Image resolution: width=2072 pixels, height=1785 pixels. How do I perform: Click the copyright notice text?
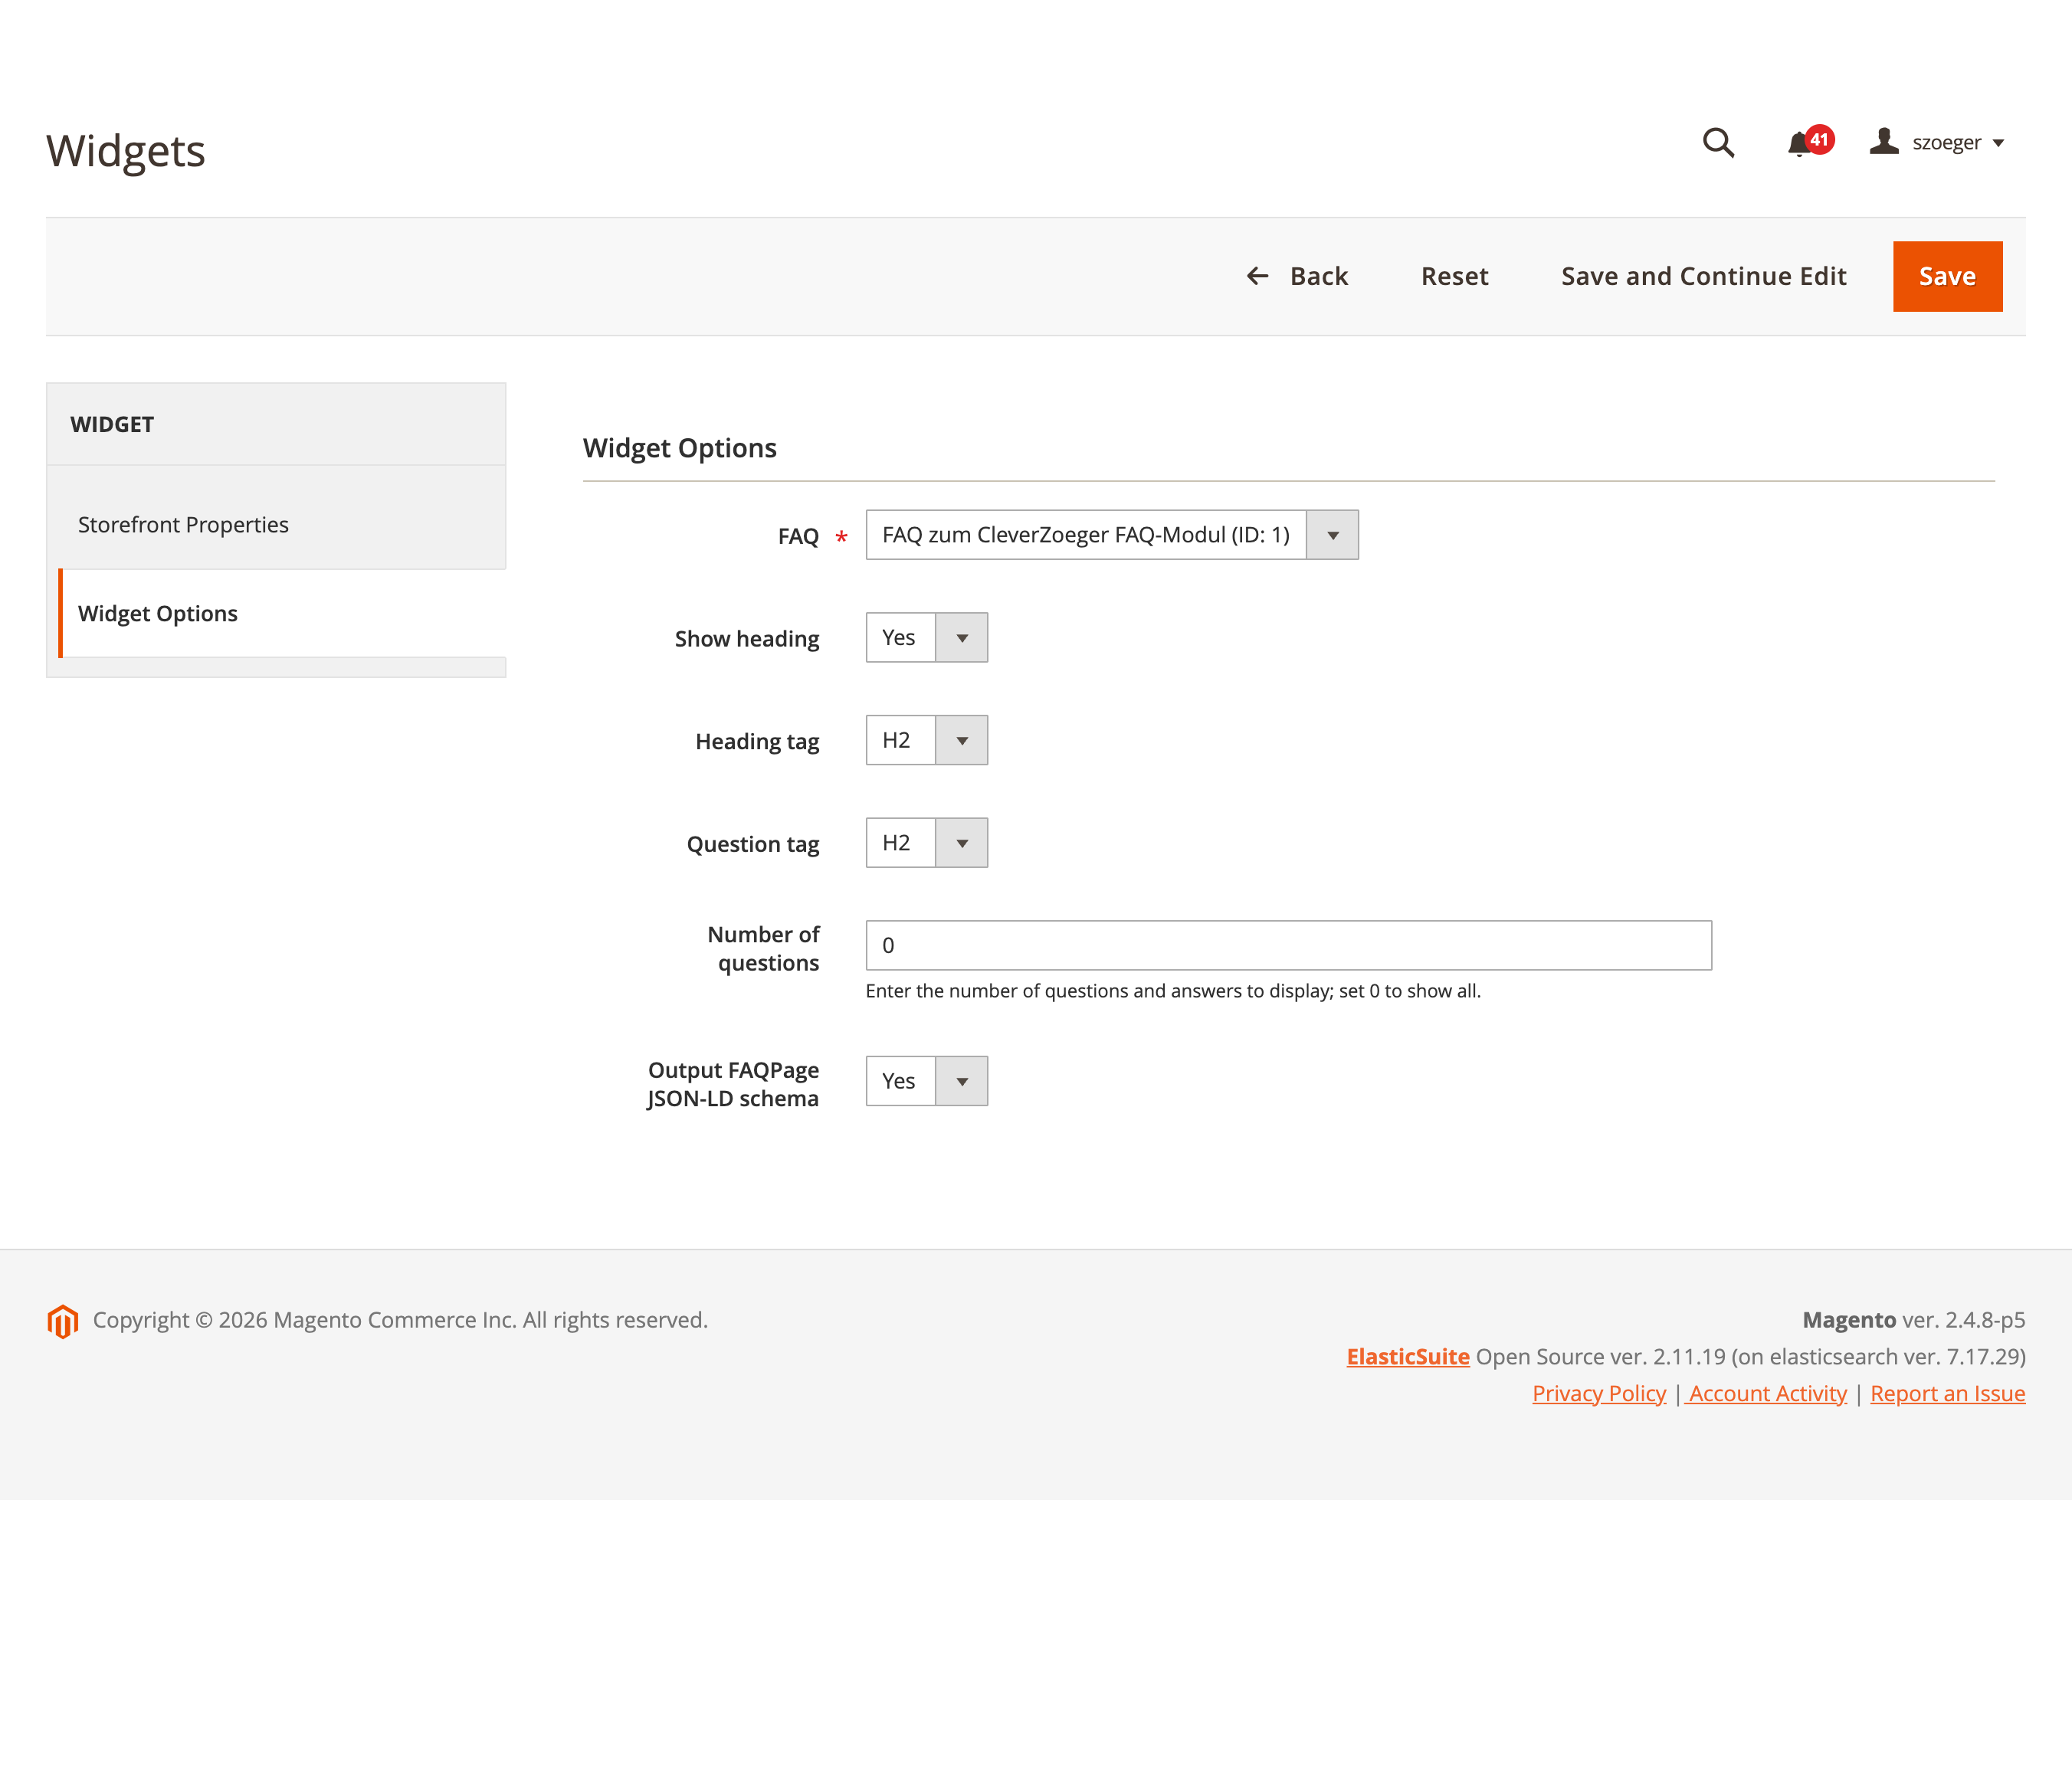400,1320
